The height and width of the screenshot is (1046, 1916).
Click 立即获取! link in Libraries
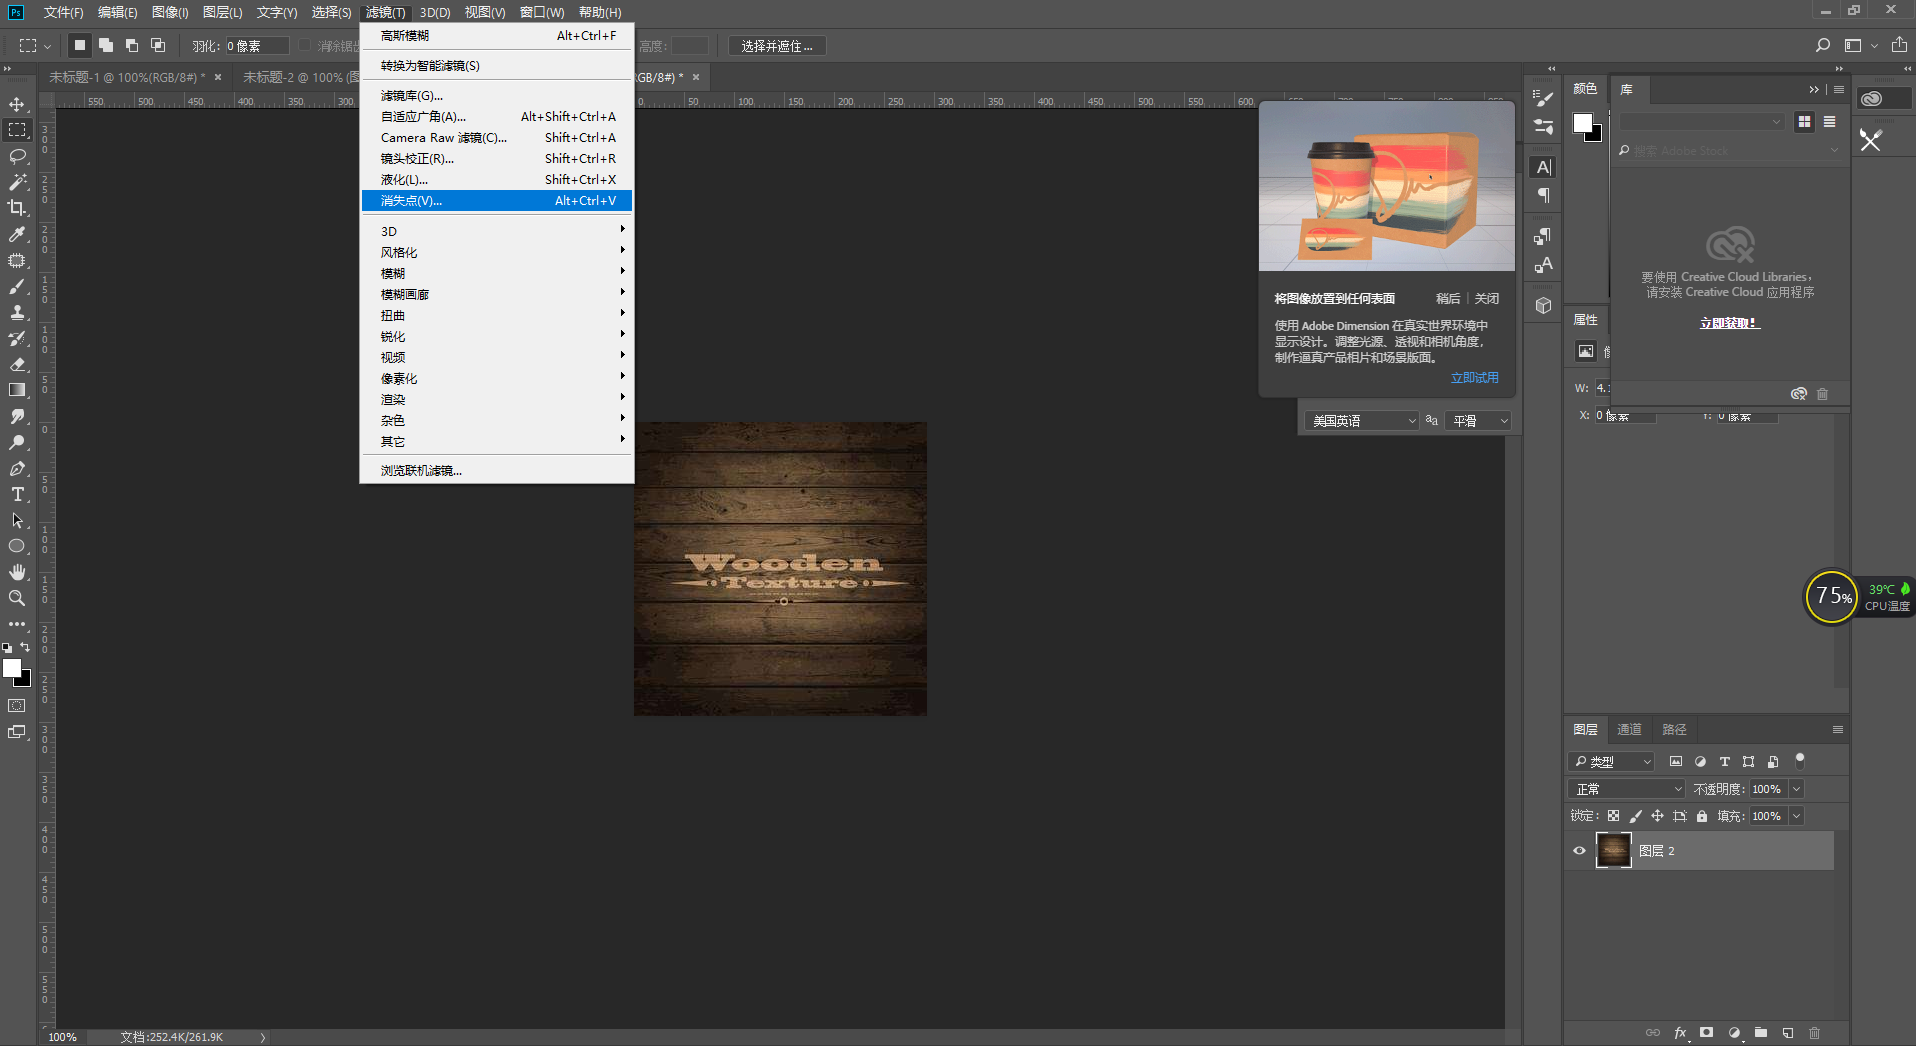pos(1730,323)
